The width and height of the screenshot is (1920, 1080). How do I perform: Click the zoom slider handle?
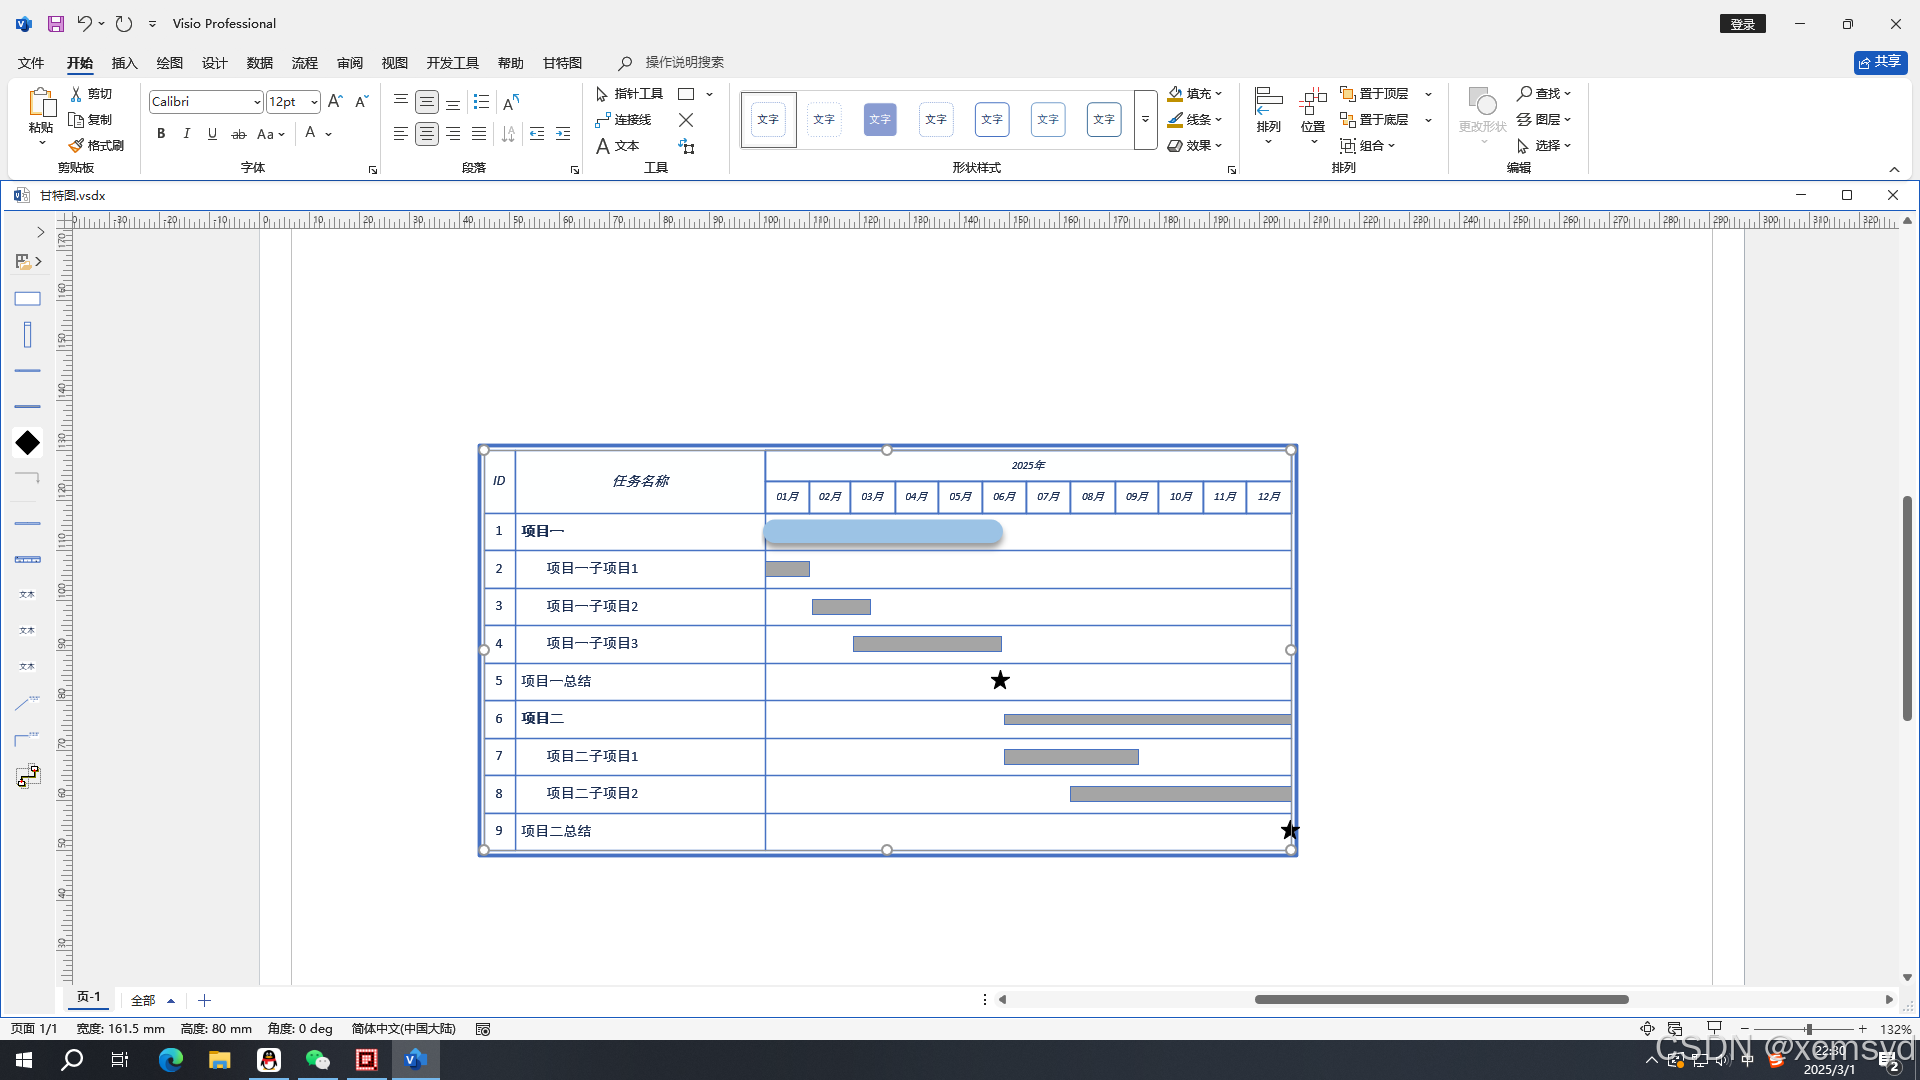click(x=1808, y=1029)
